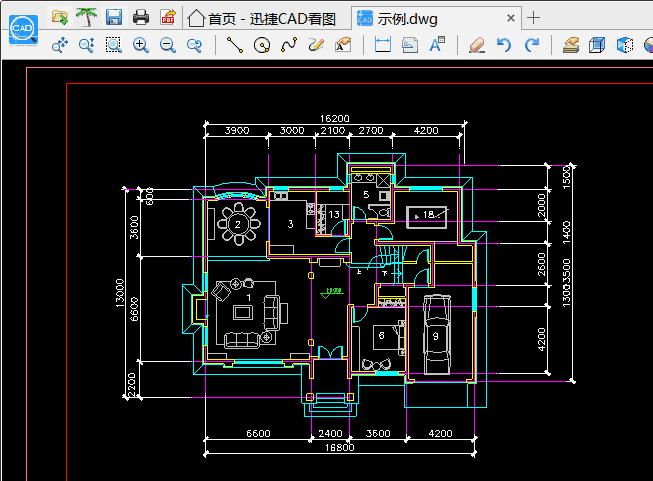Select the pan view tool

pos(59,45)
